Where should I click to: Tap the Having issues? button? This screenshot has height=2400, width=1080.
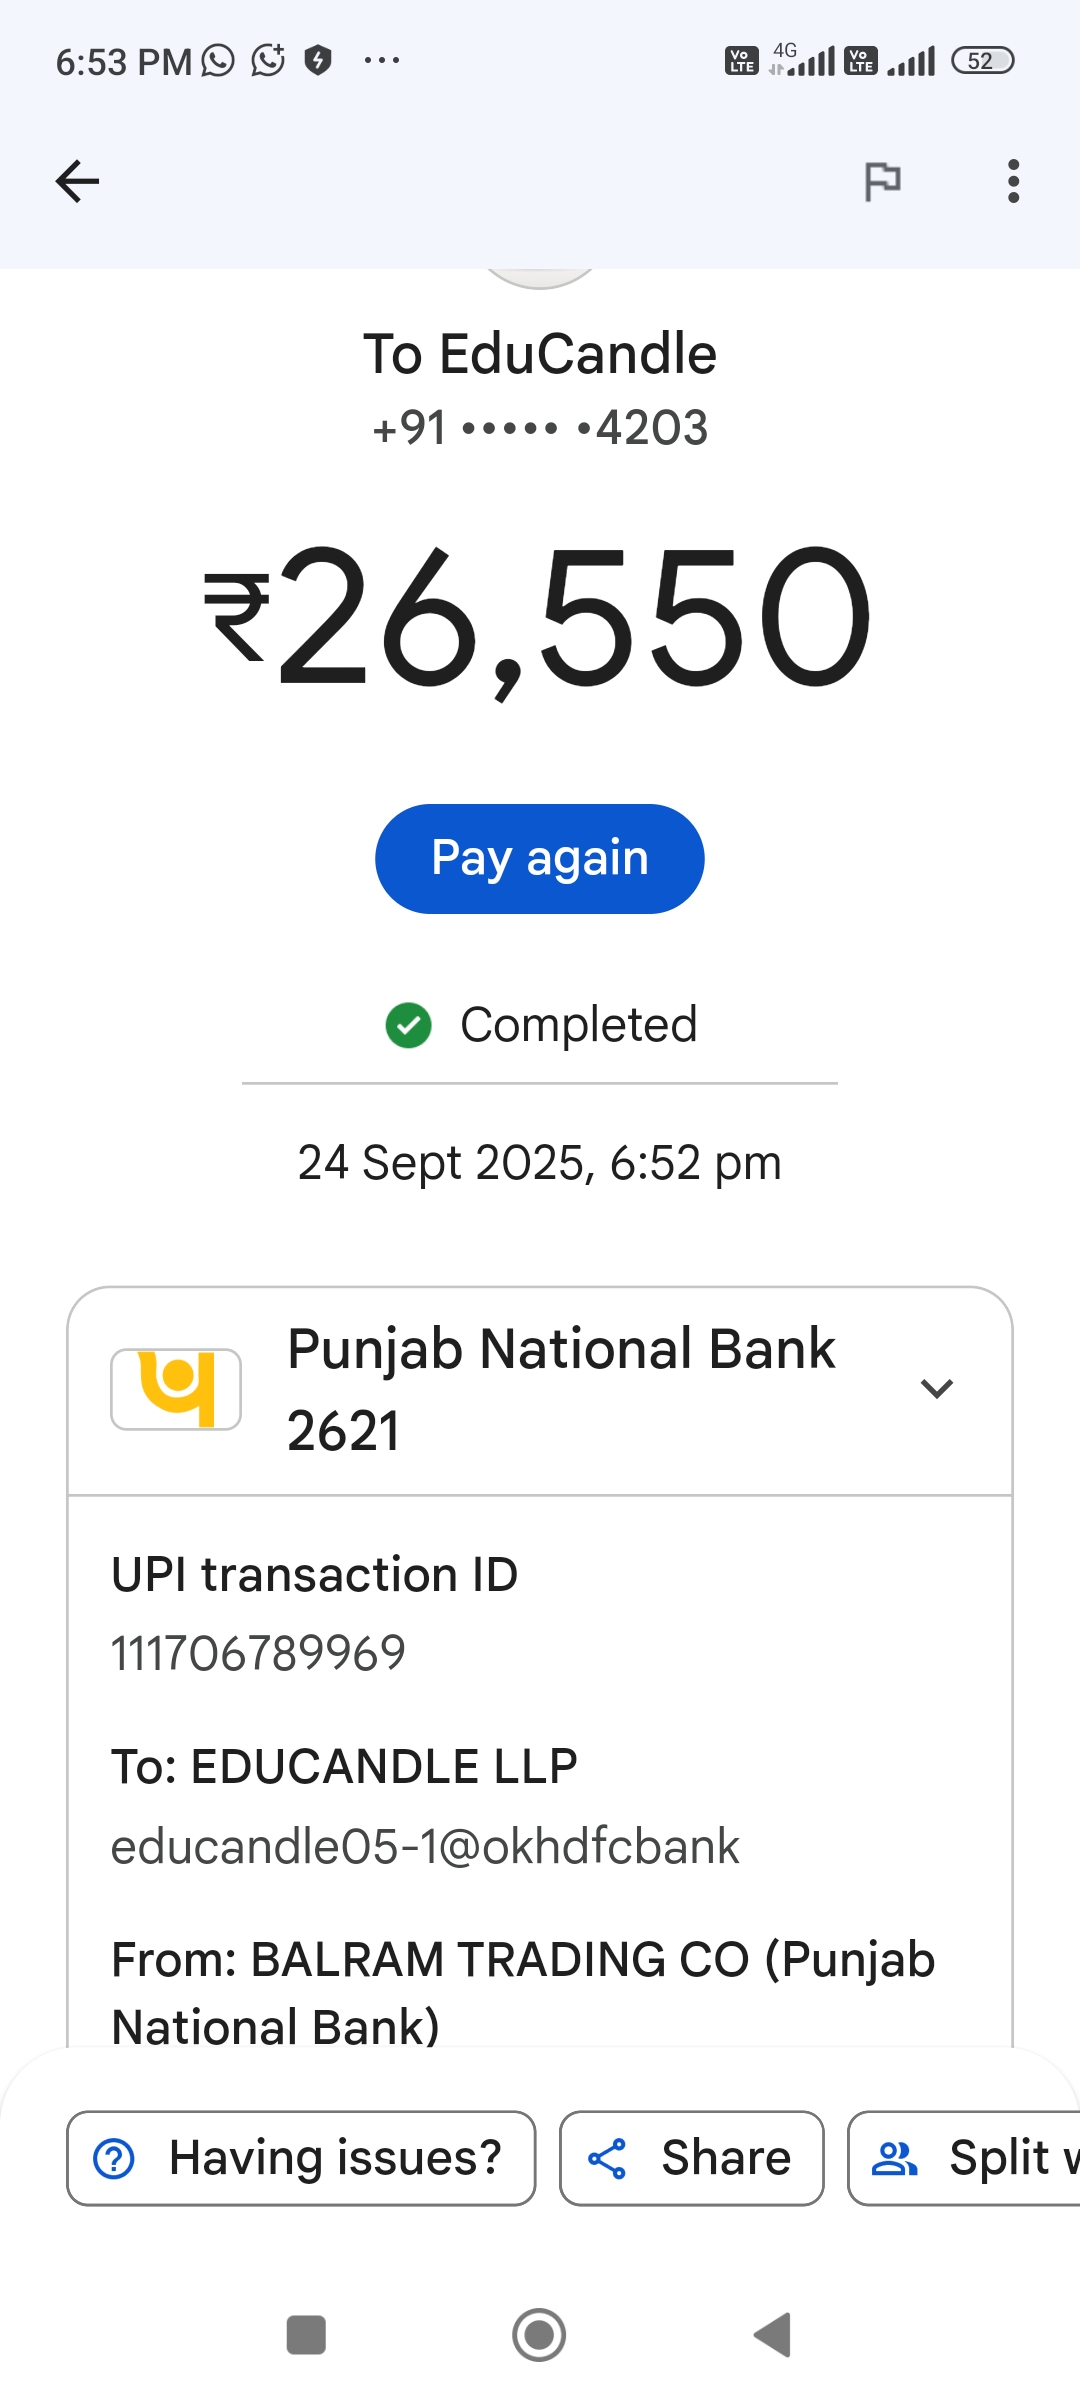click(x=301, y=2158)
